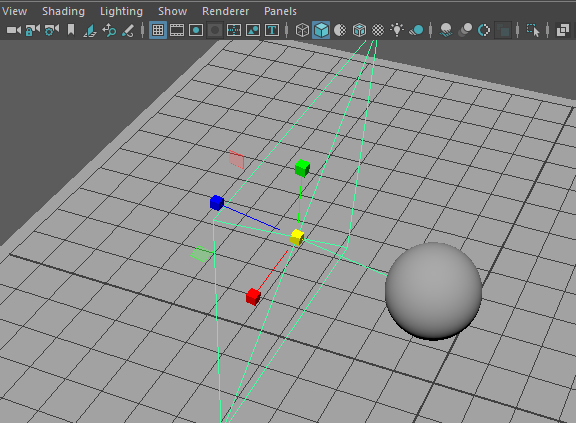Toggle the resolution gate display
This screenshot has height=423, width=576.
pos(196,30)
